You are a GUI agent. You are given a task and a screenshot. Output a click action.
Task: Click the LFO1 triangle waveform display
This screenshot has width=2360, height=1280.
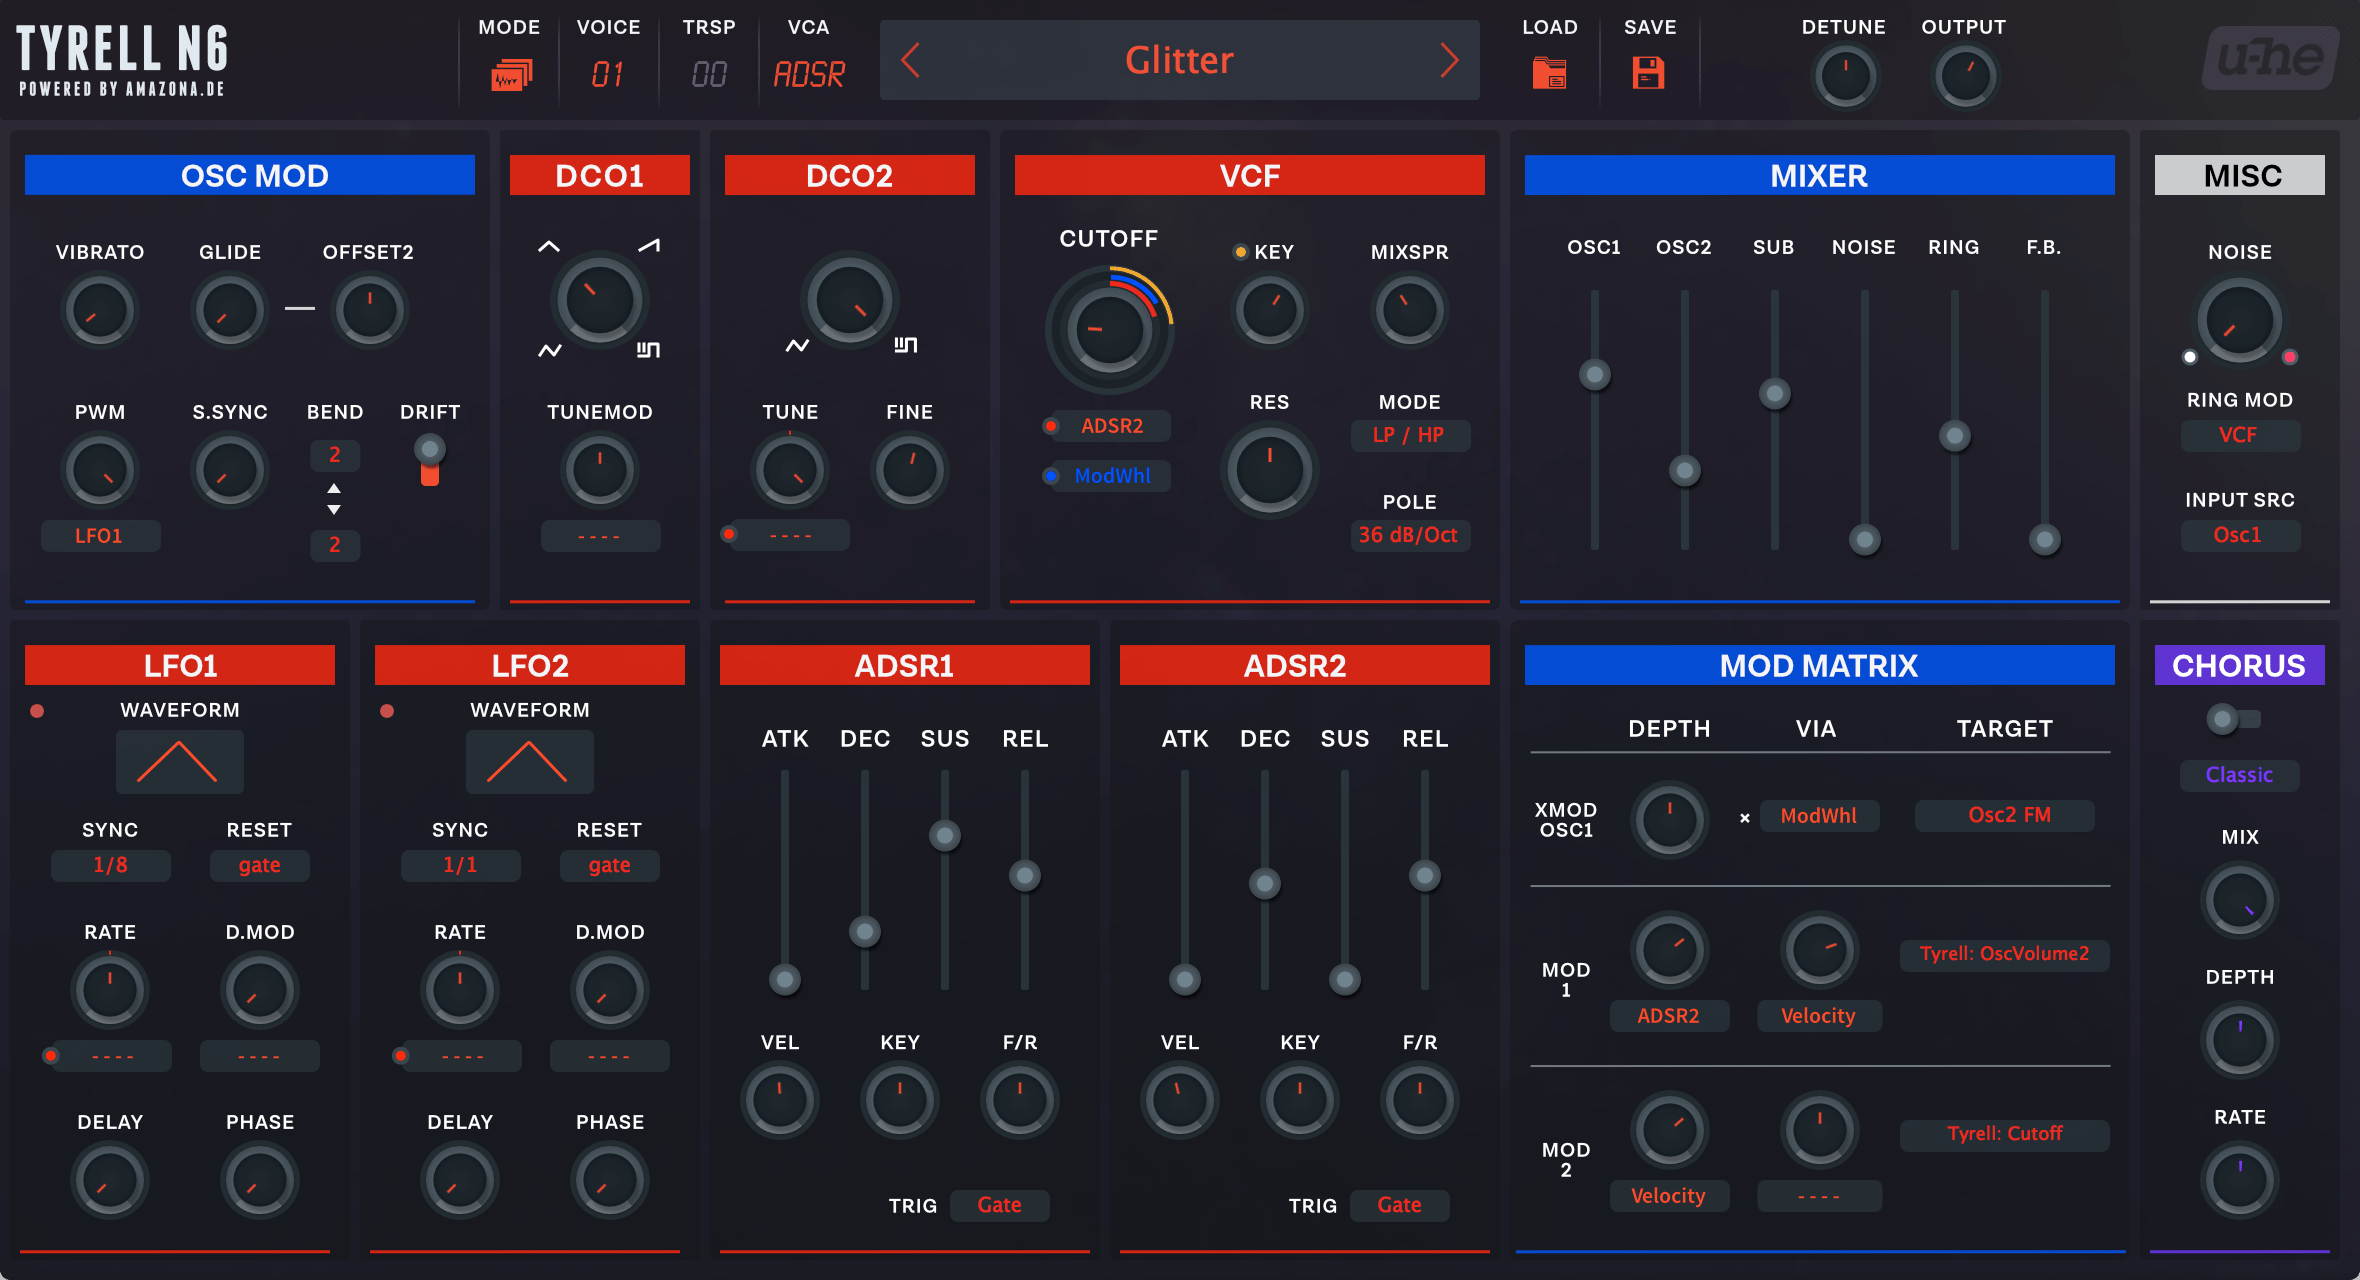pyautogui.click(x=179, y=762)
